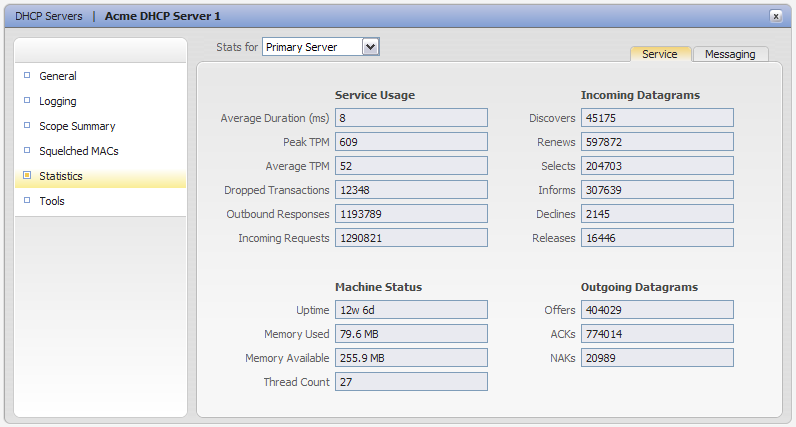Click the Uptime value field

[411, 310]
